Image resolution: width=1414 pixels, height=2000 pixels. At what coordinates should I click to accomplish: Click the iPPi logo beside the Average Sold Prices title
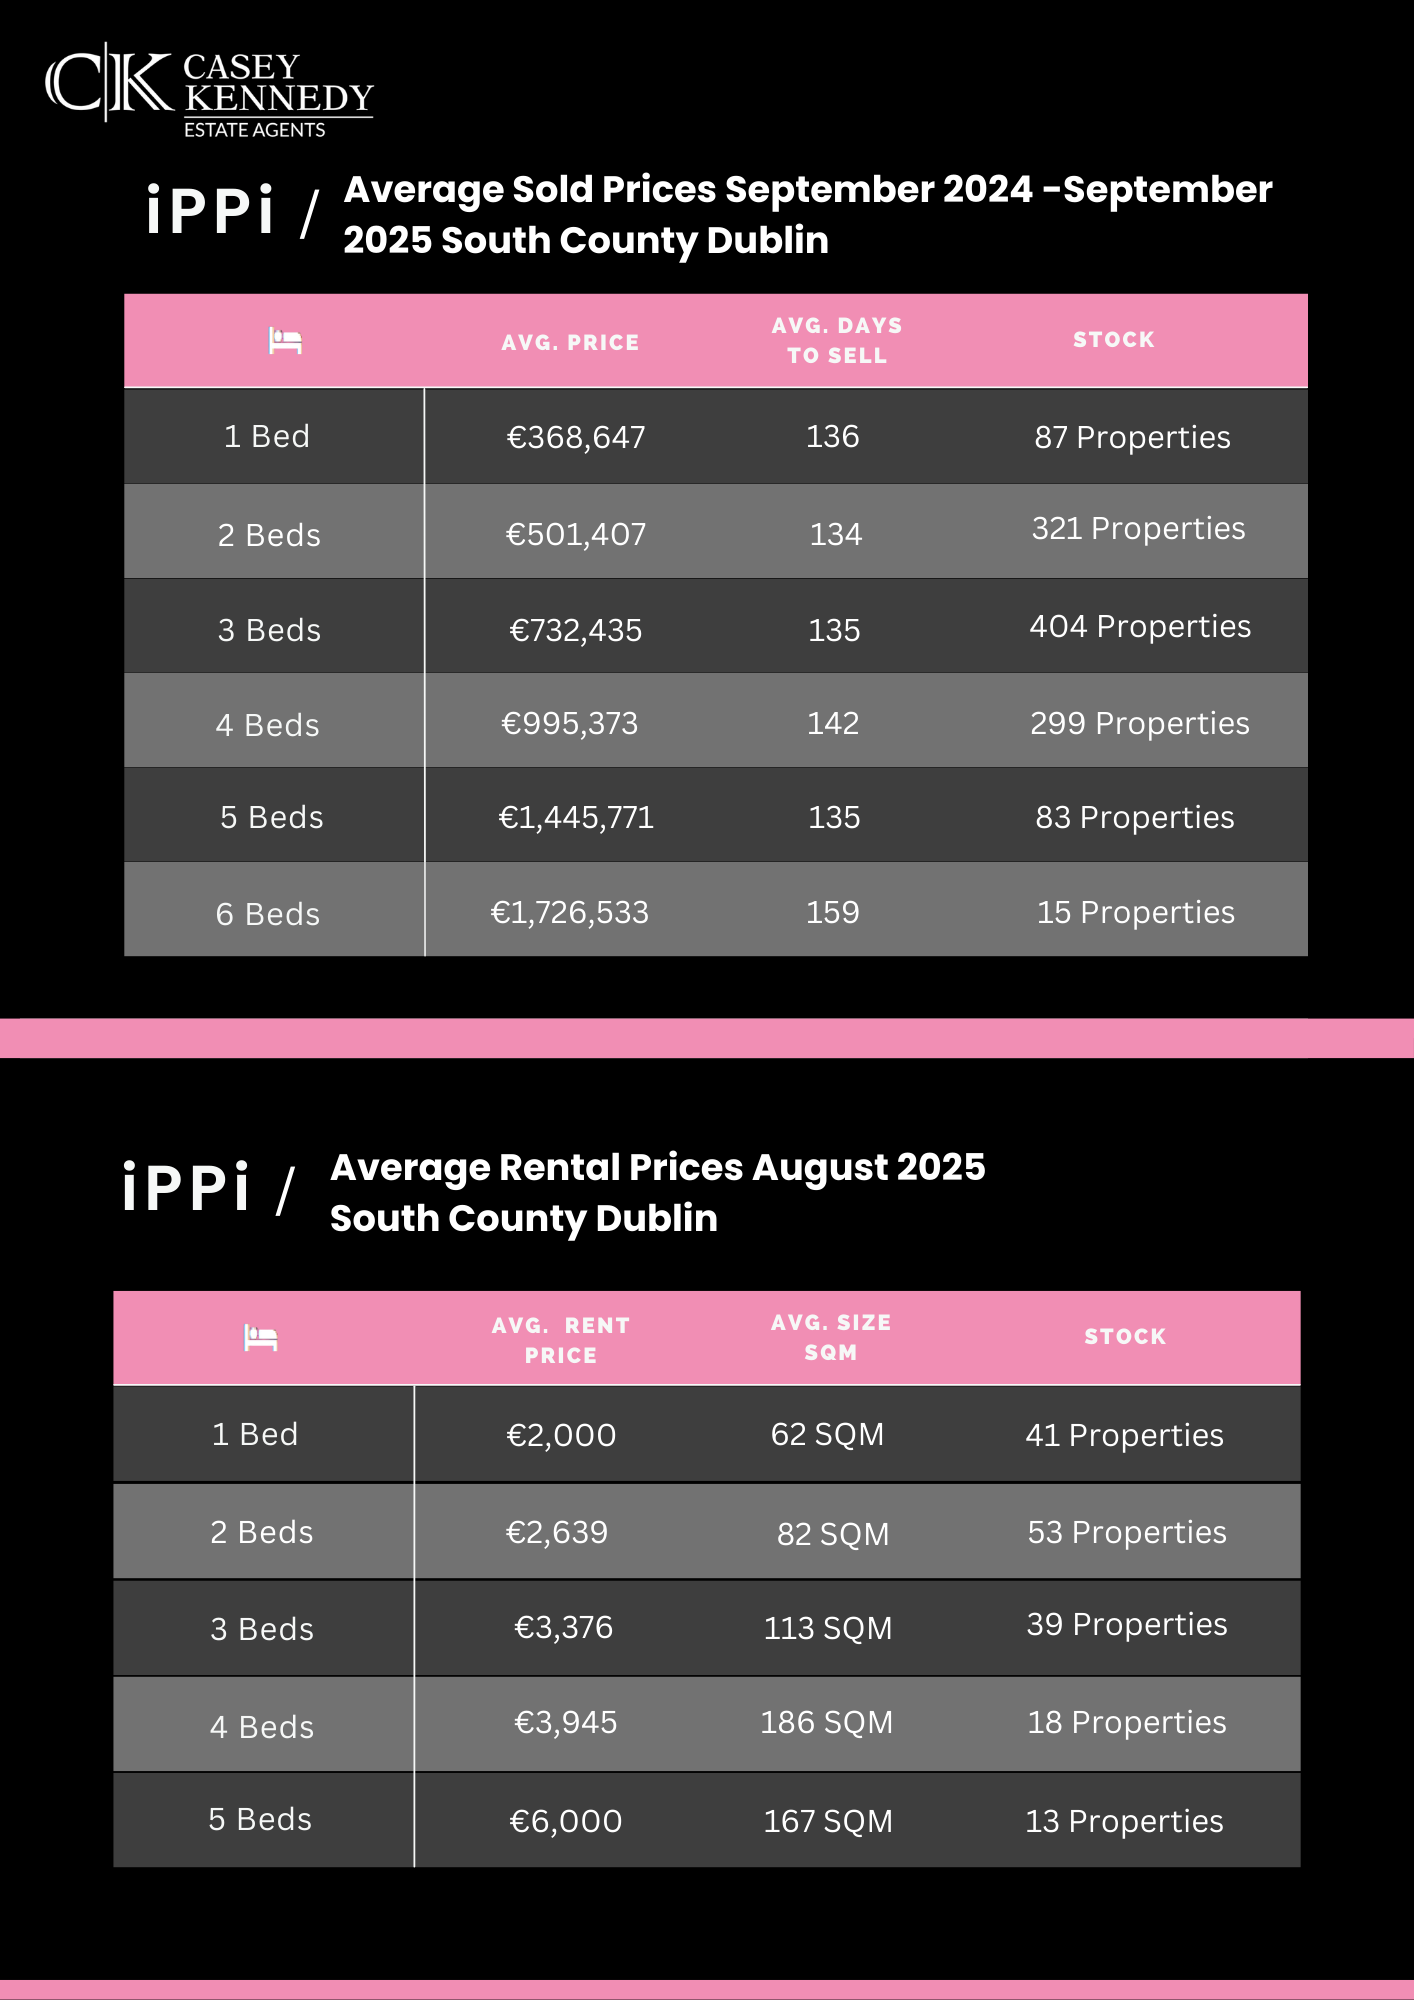(211, 212)
